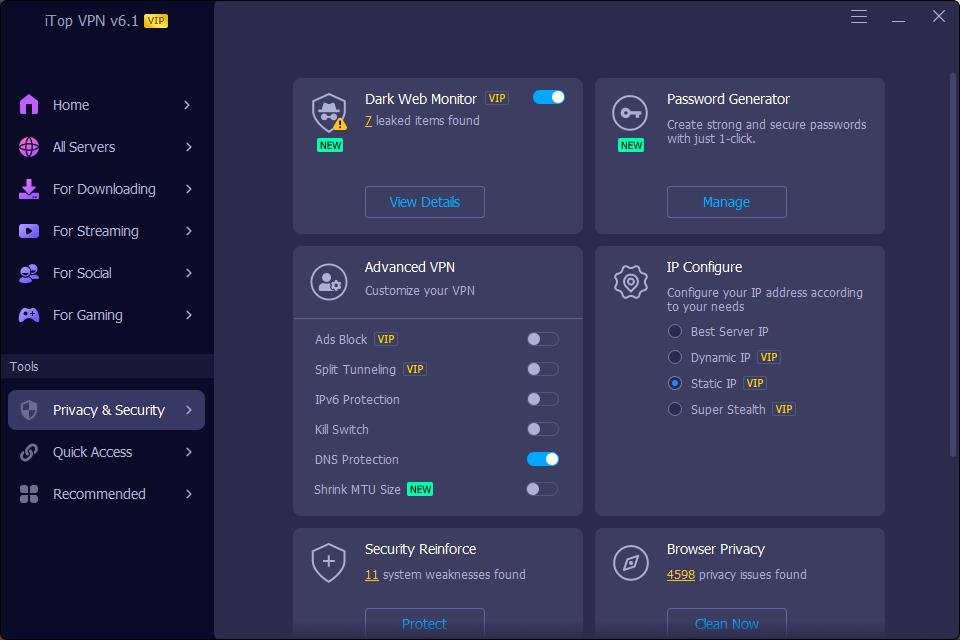Expand the All Servers chevron arrow
The image size is (960, 640).
coord(189,147)
